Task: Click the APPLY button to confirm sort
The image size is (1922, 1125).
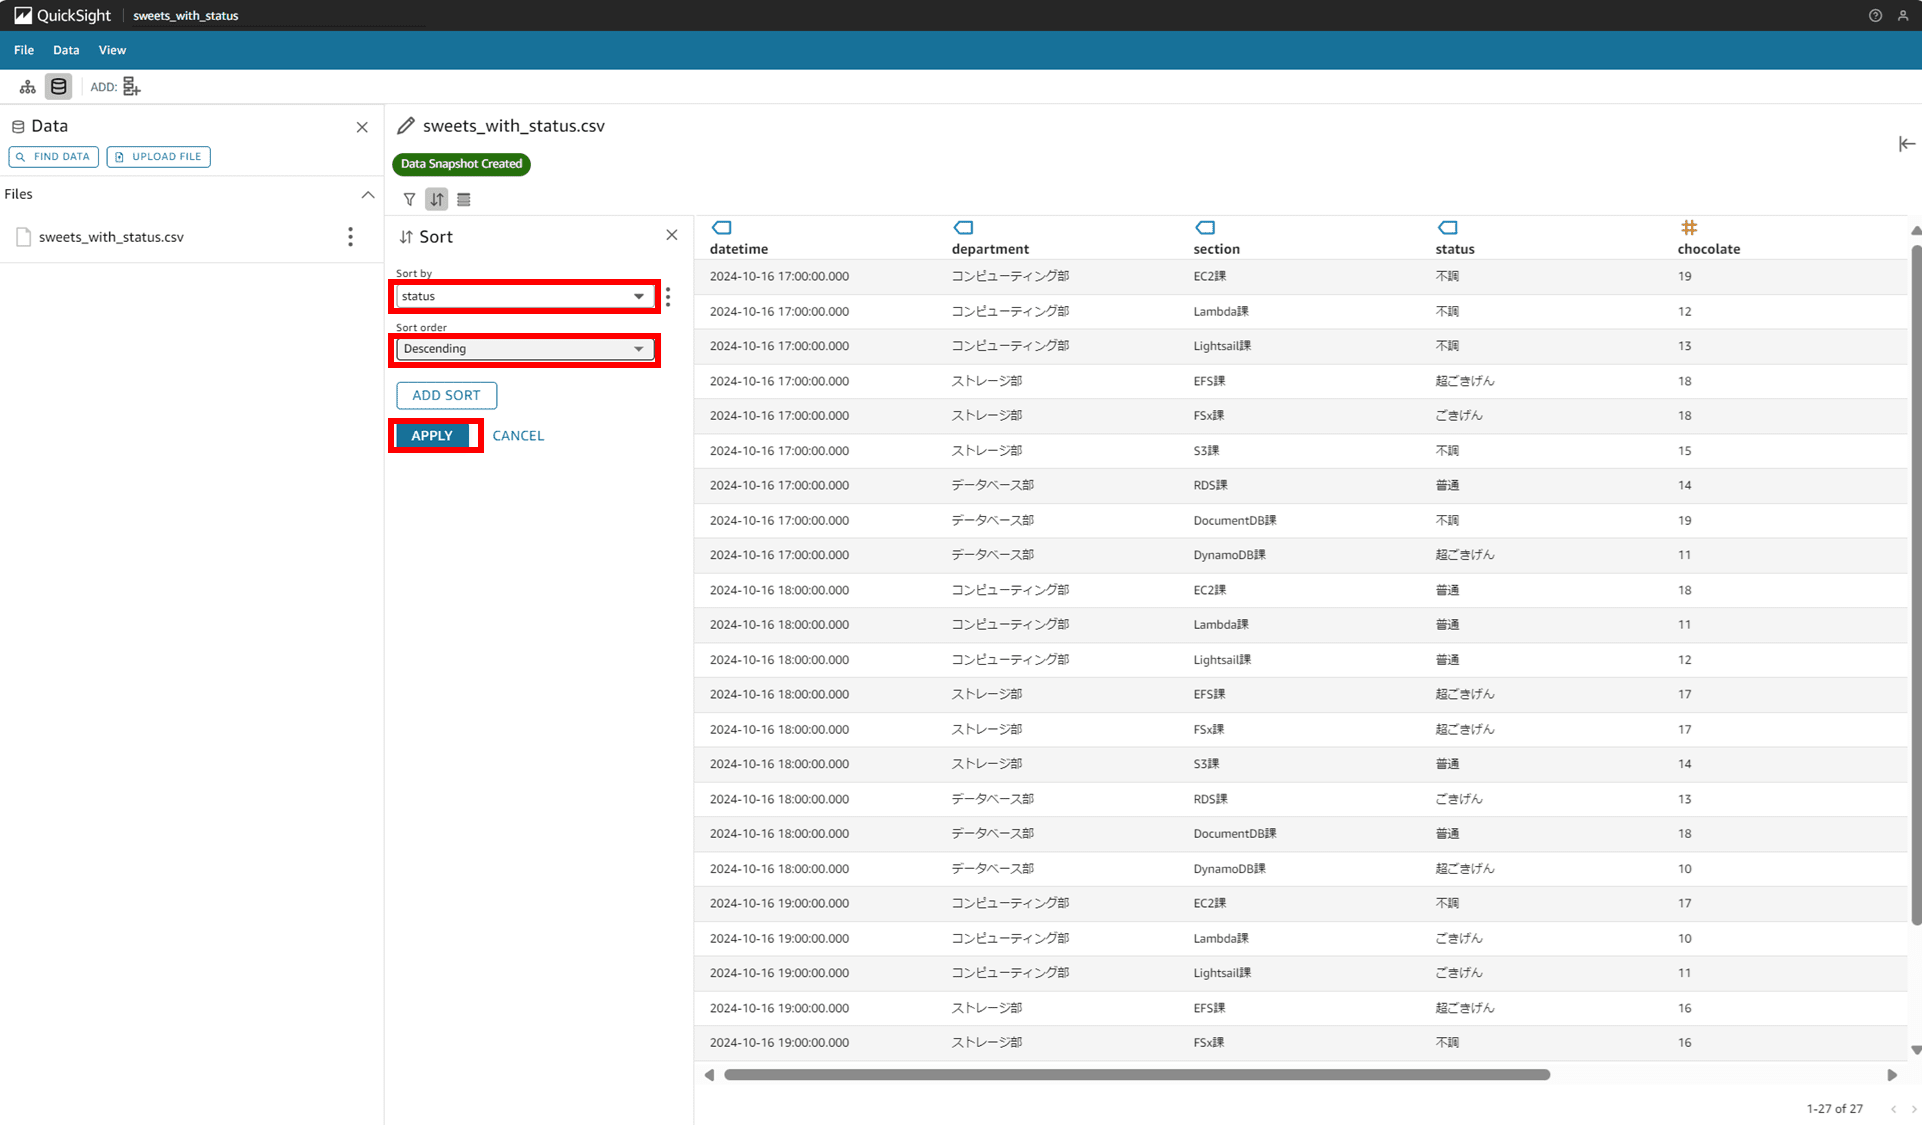Action: tap(431, 435)
